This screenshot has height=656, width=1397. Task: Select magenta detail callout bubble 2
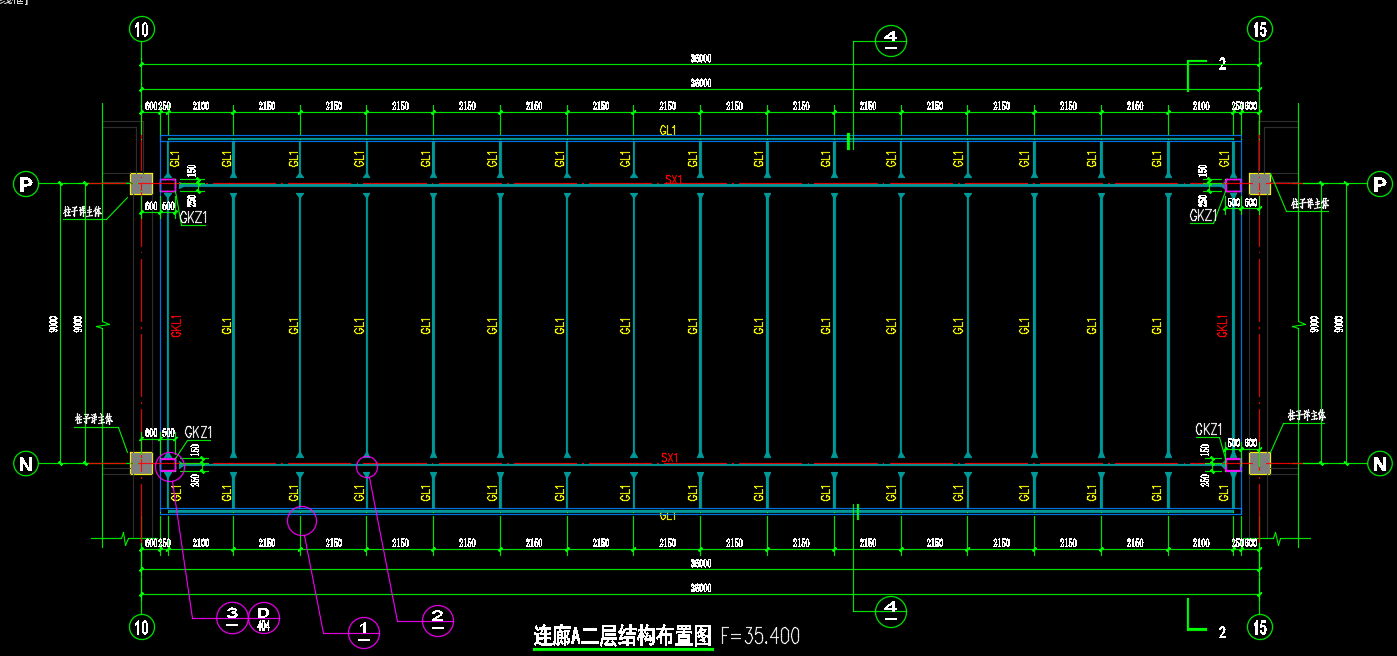437,619
